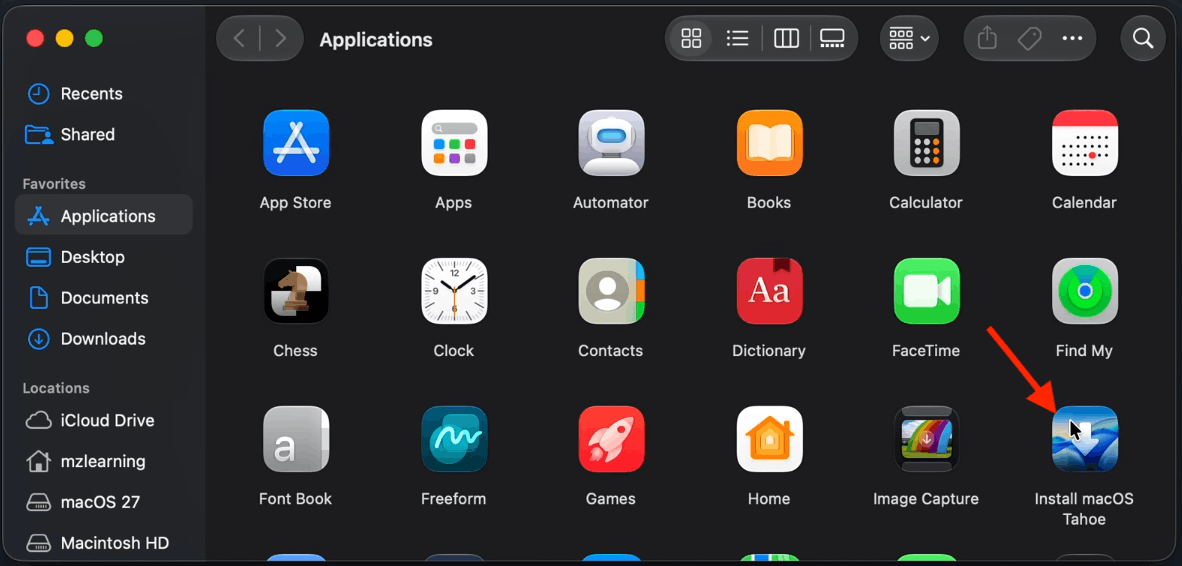This screenshot has height=566, width=1182.
Task: Click the 'Chess' name label
Action: point(296,350)
